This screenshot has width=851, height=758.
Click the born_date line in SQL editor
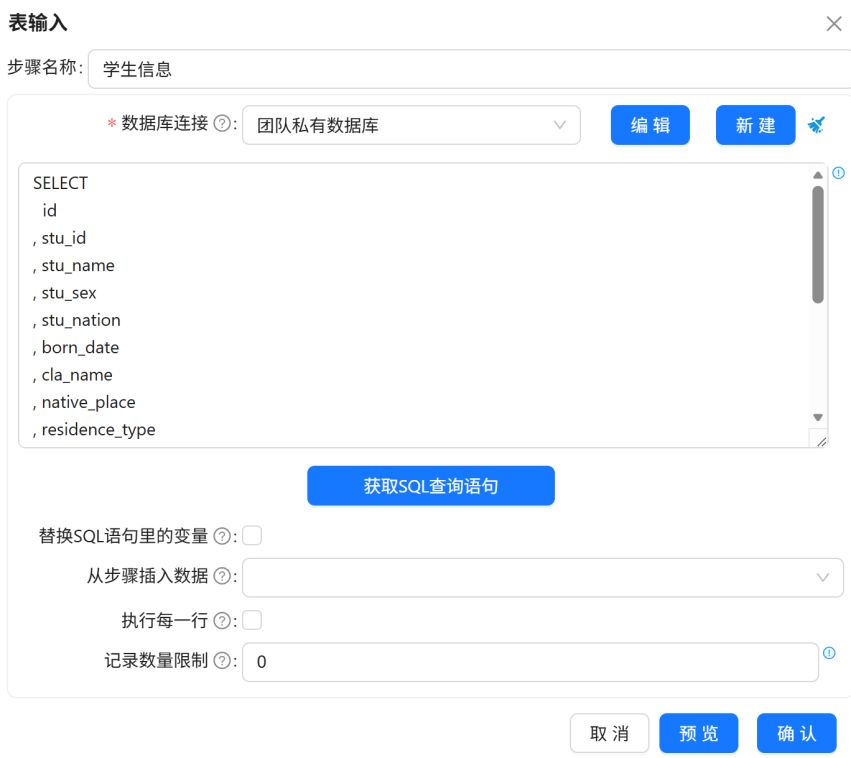click(76, 347)
